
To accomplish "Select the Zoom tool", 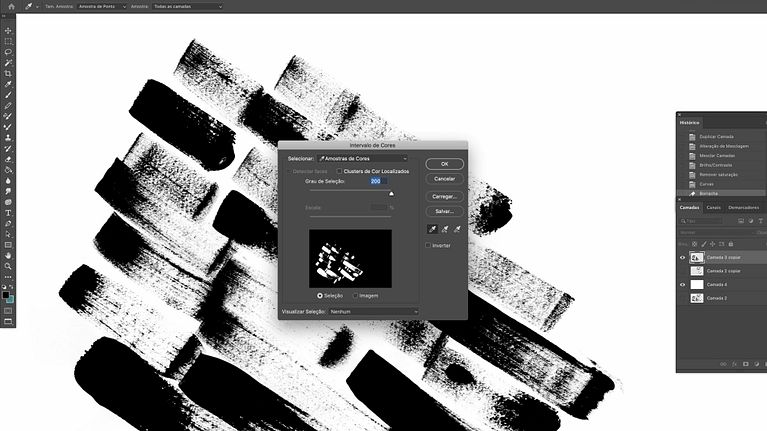I will [8, 266].
